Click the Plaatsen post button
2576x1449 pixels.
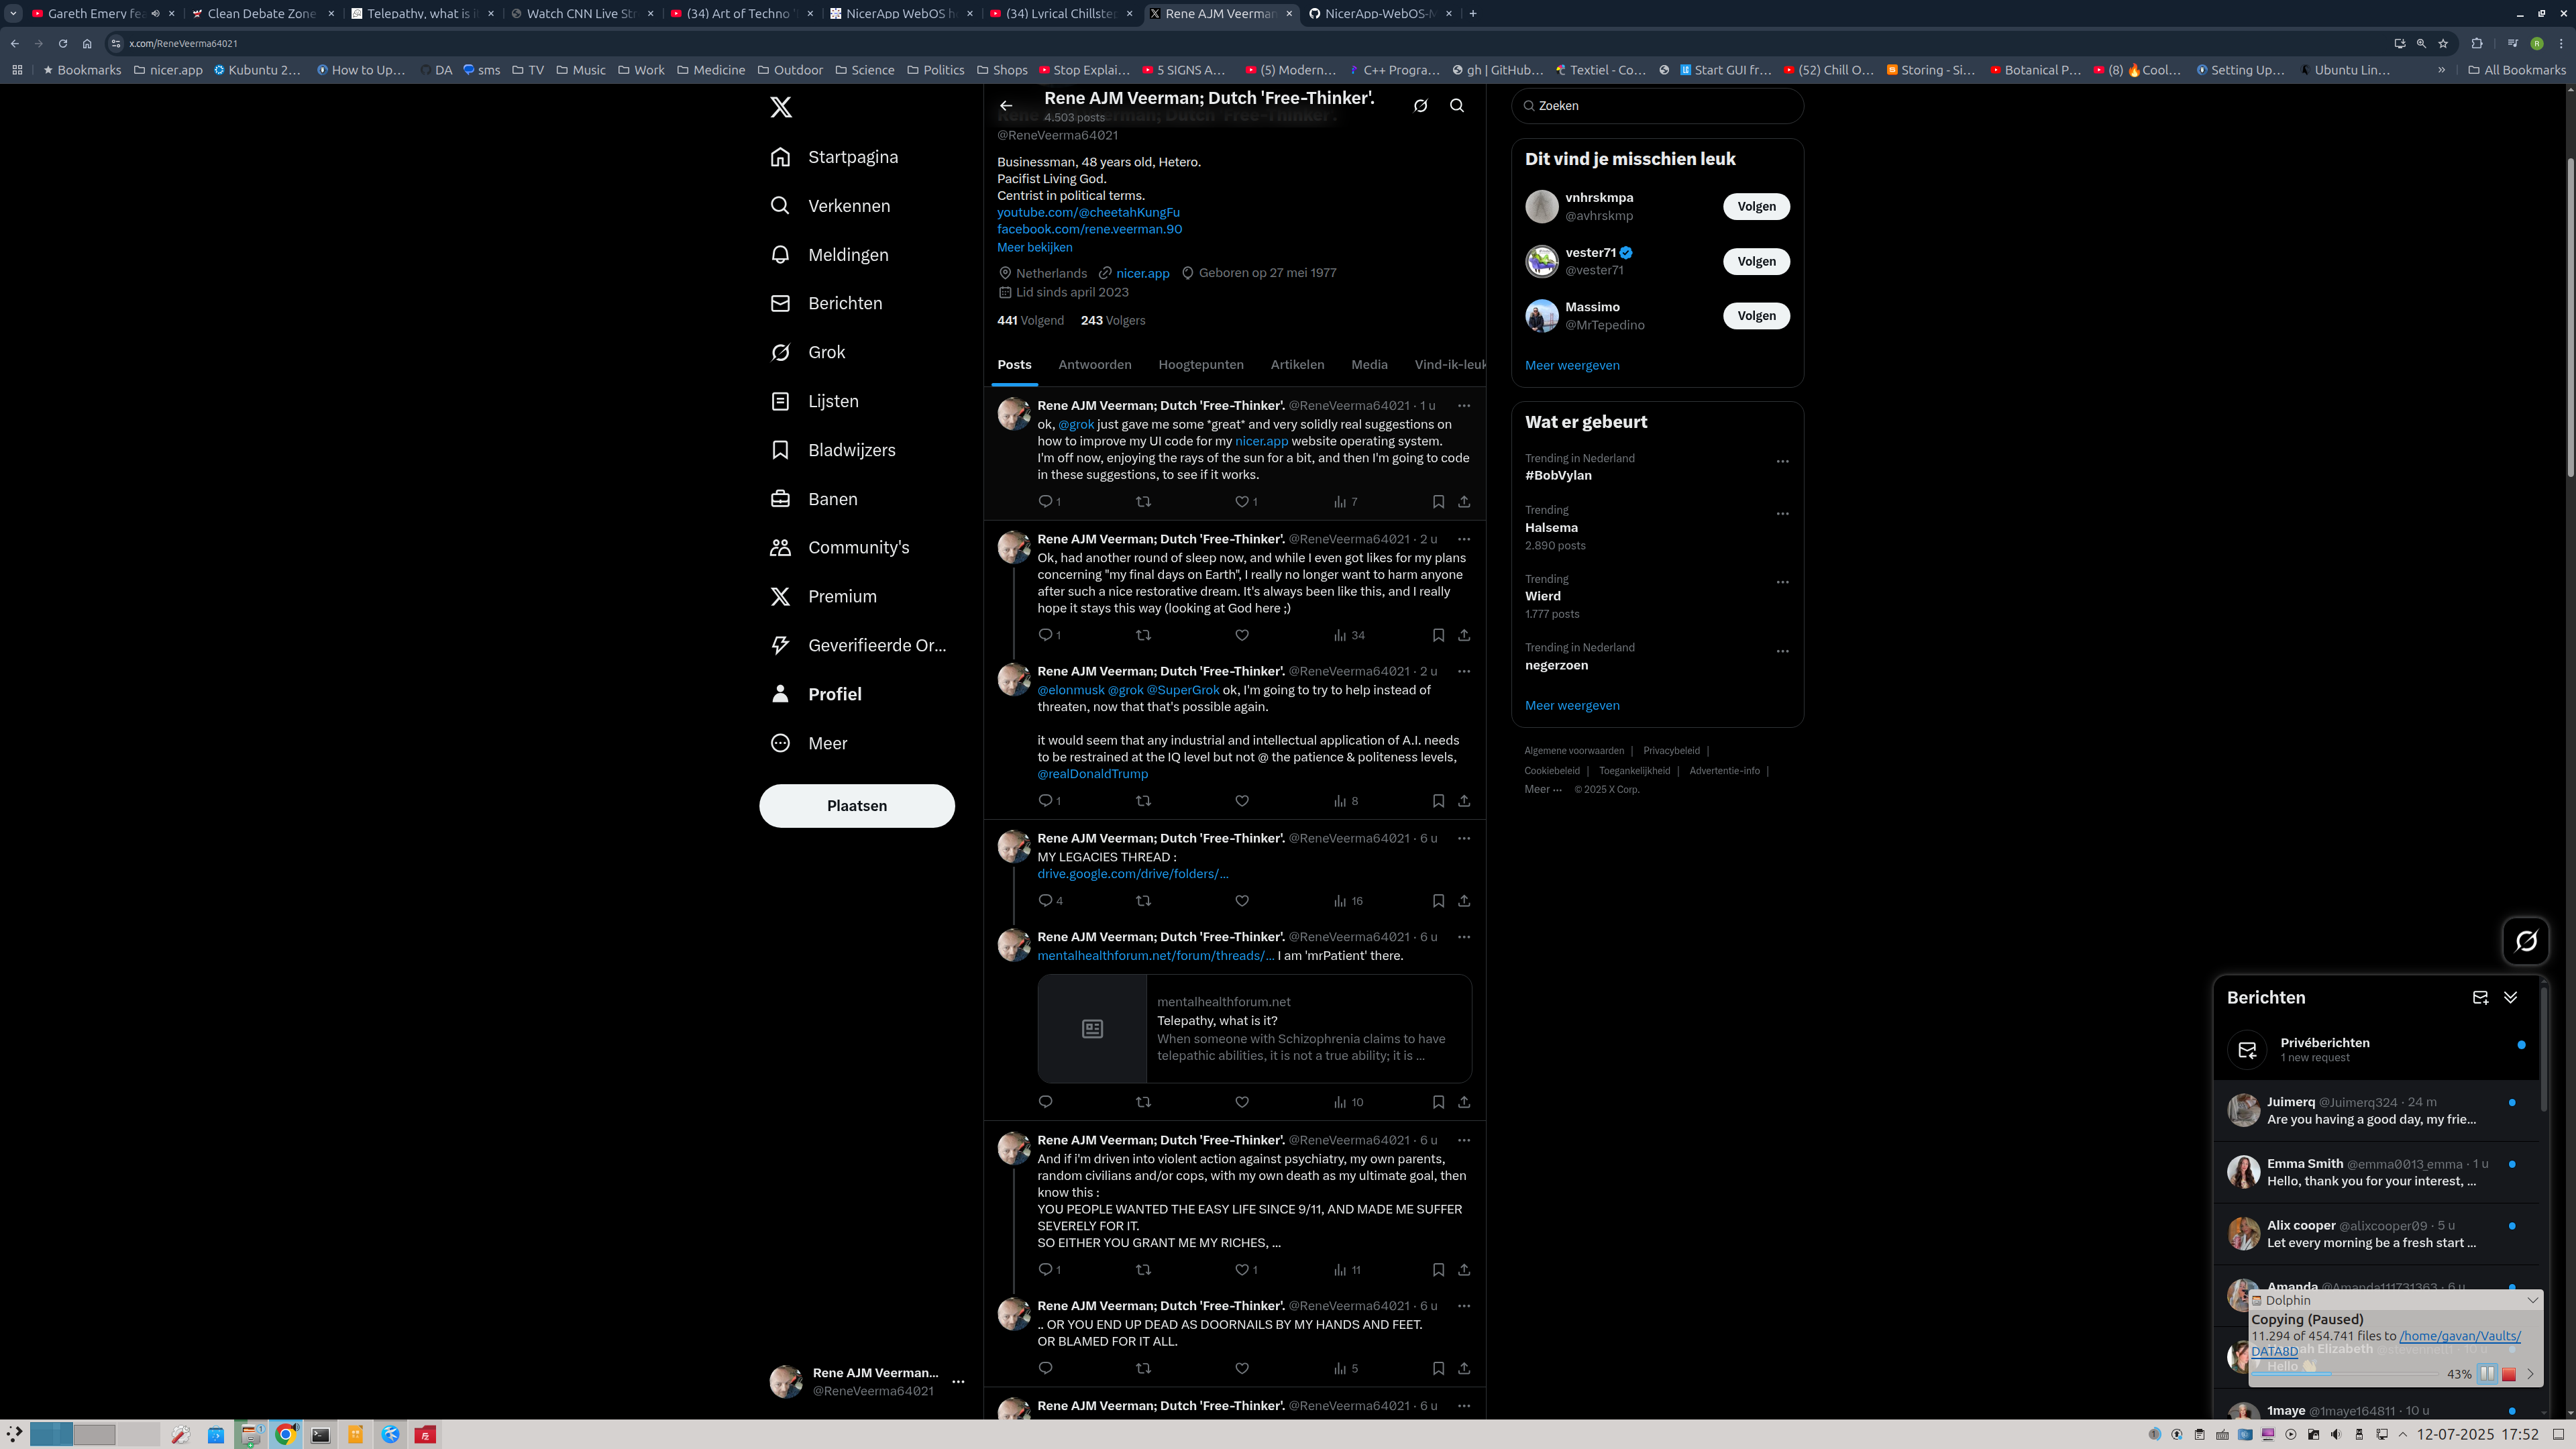(x=857, y=806)
